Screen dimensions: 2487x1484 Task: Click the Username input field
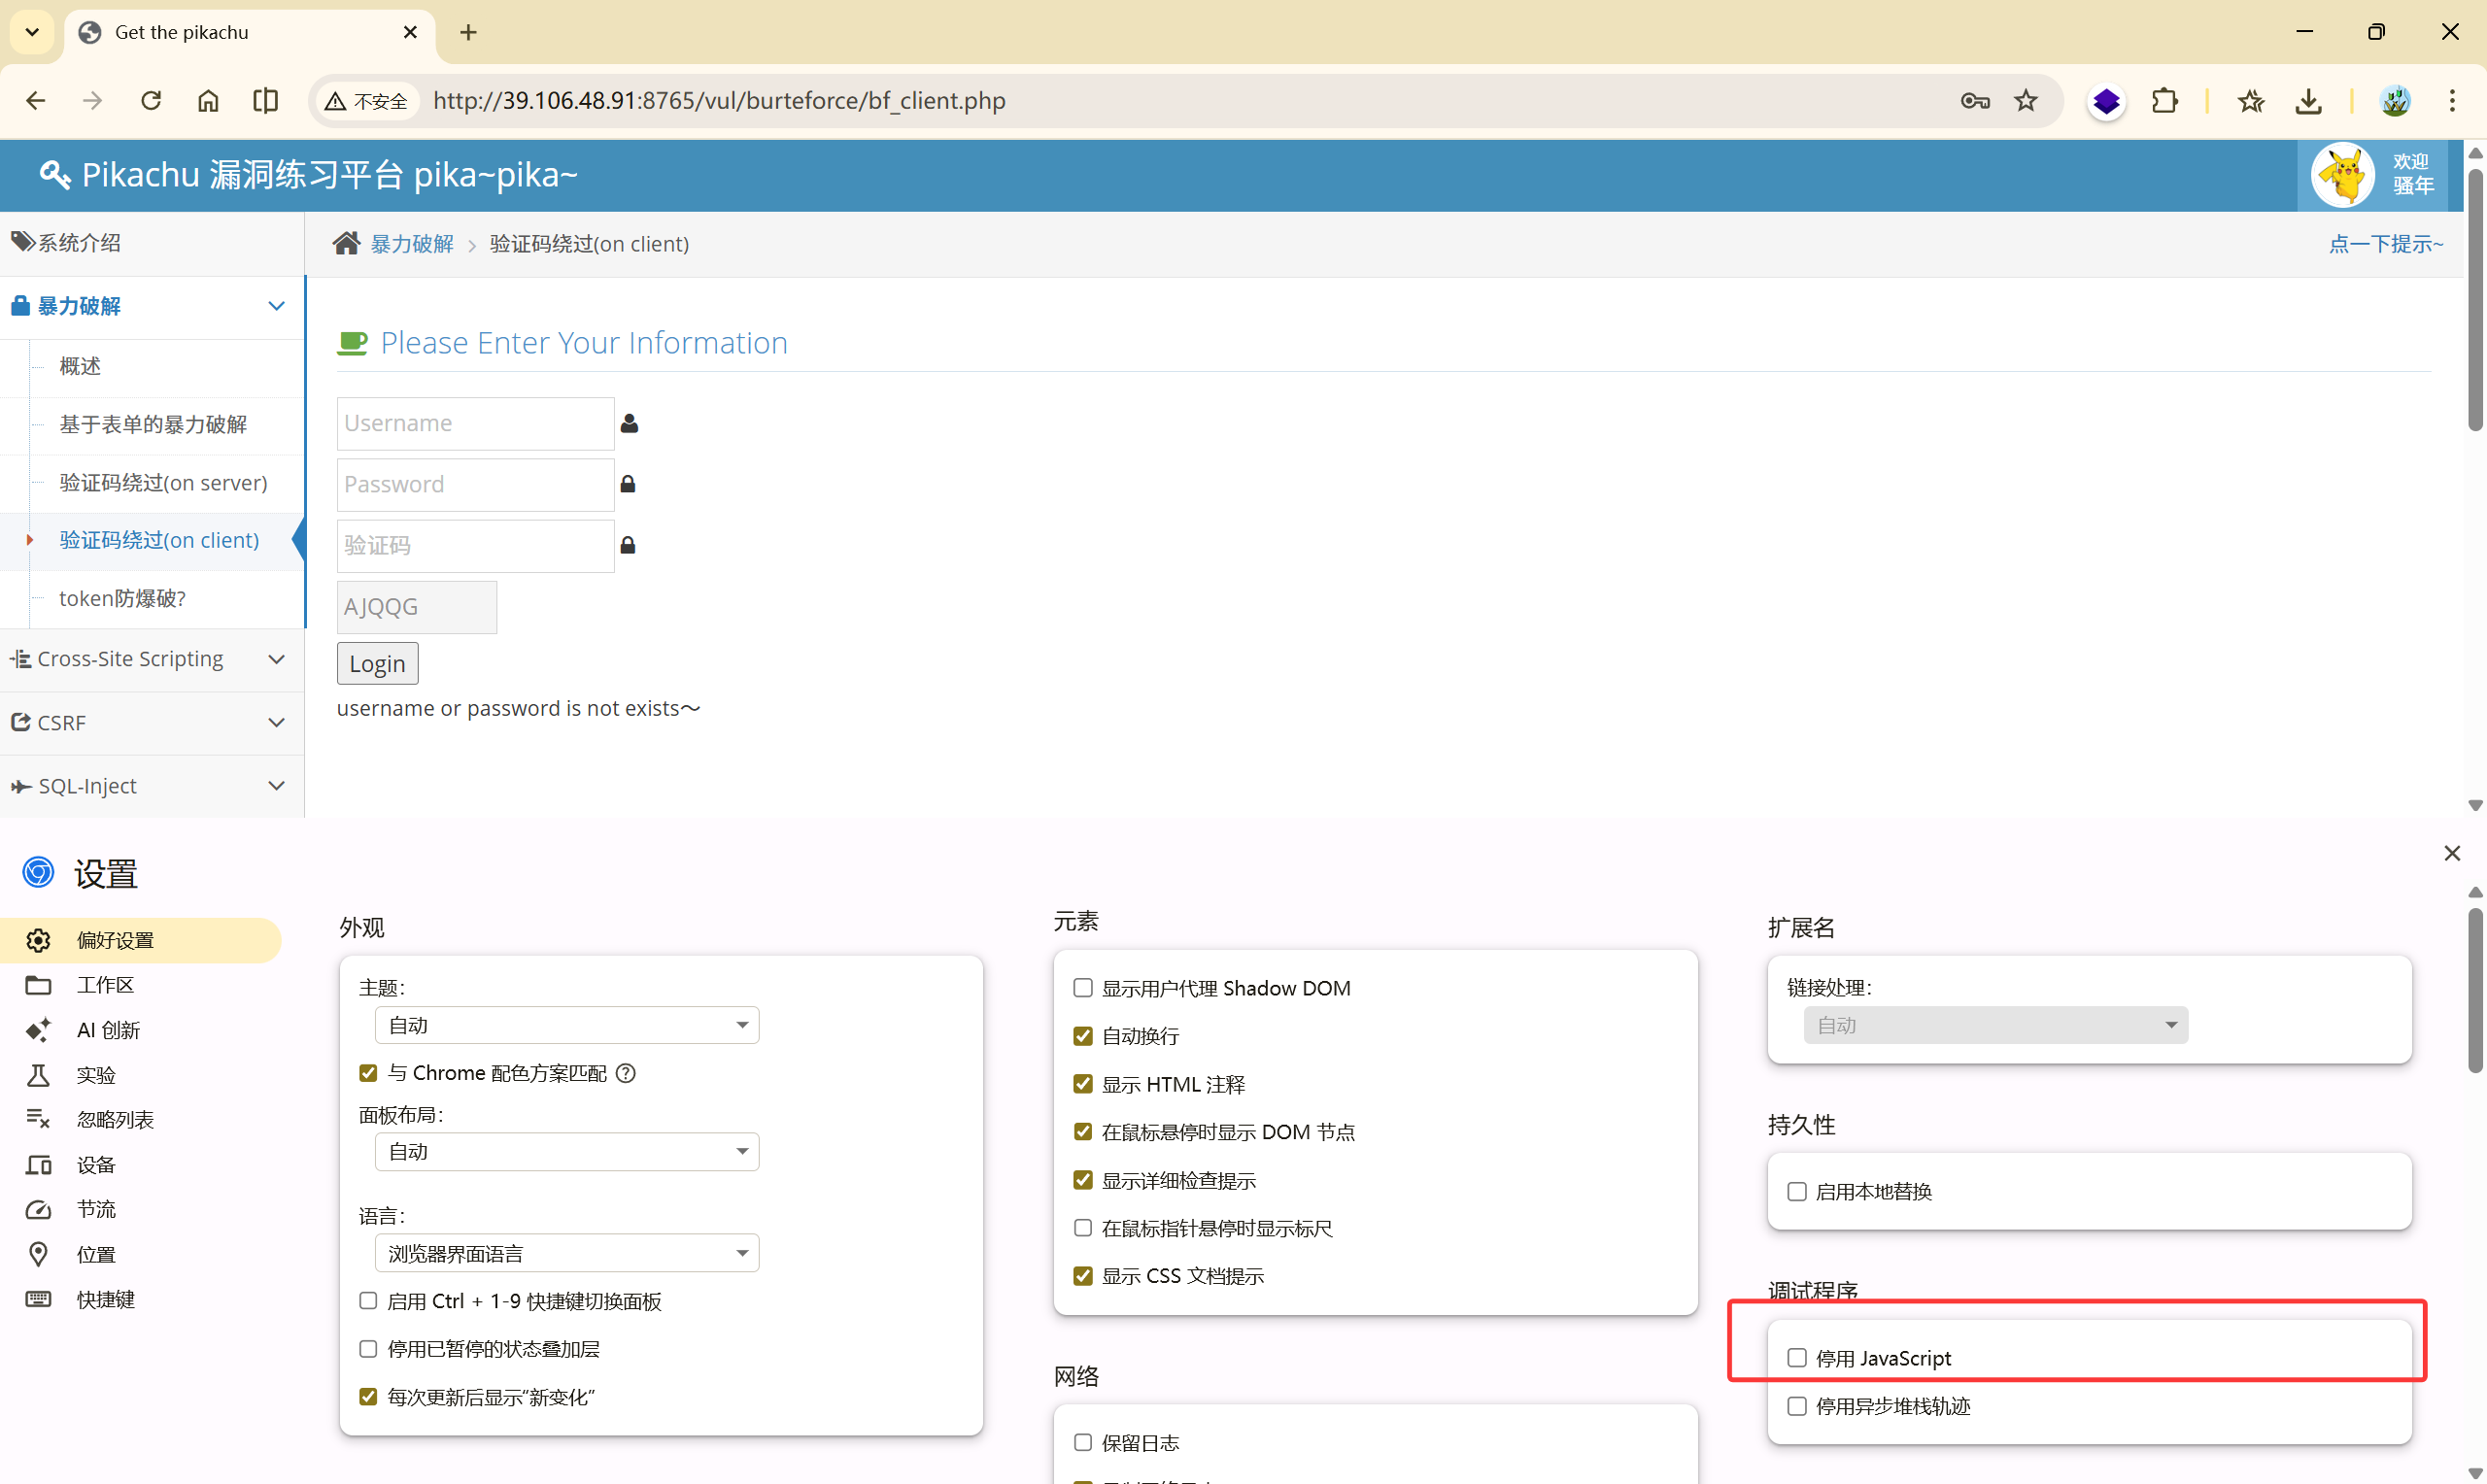click(475, 423)
